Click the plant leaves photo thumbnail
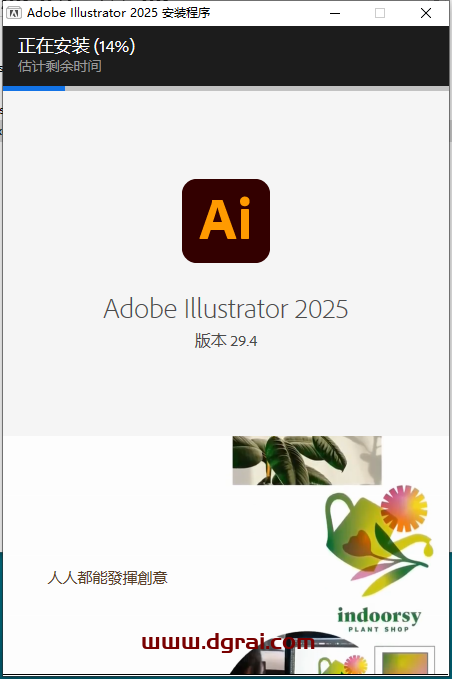Viewport: 452px width, 679px height. point(307,460)
